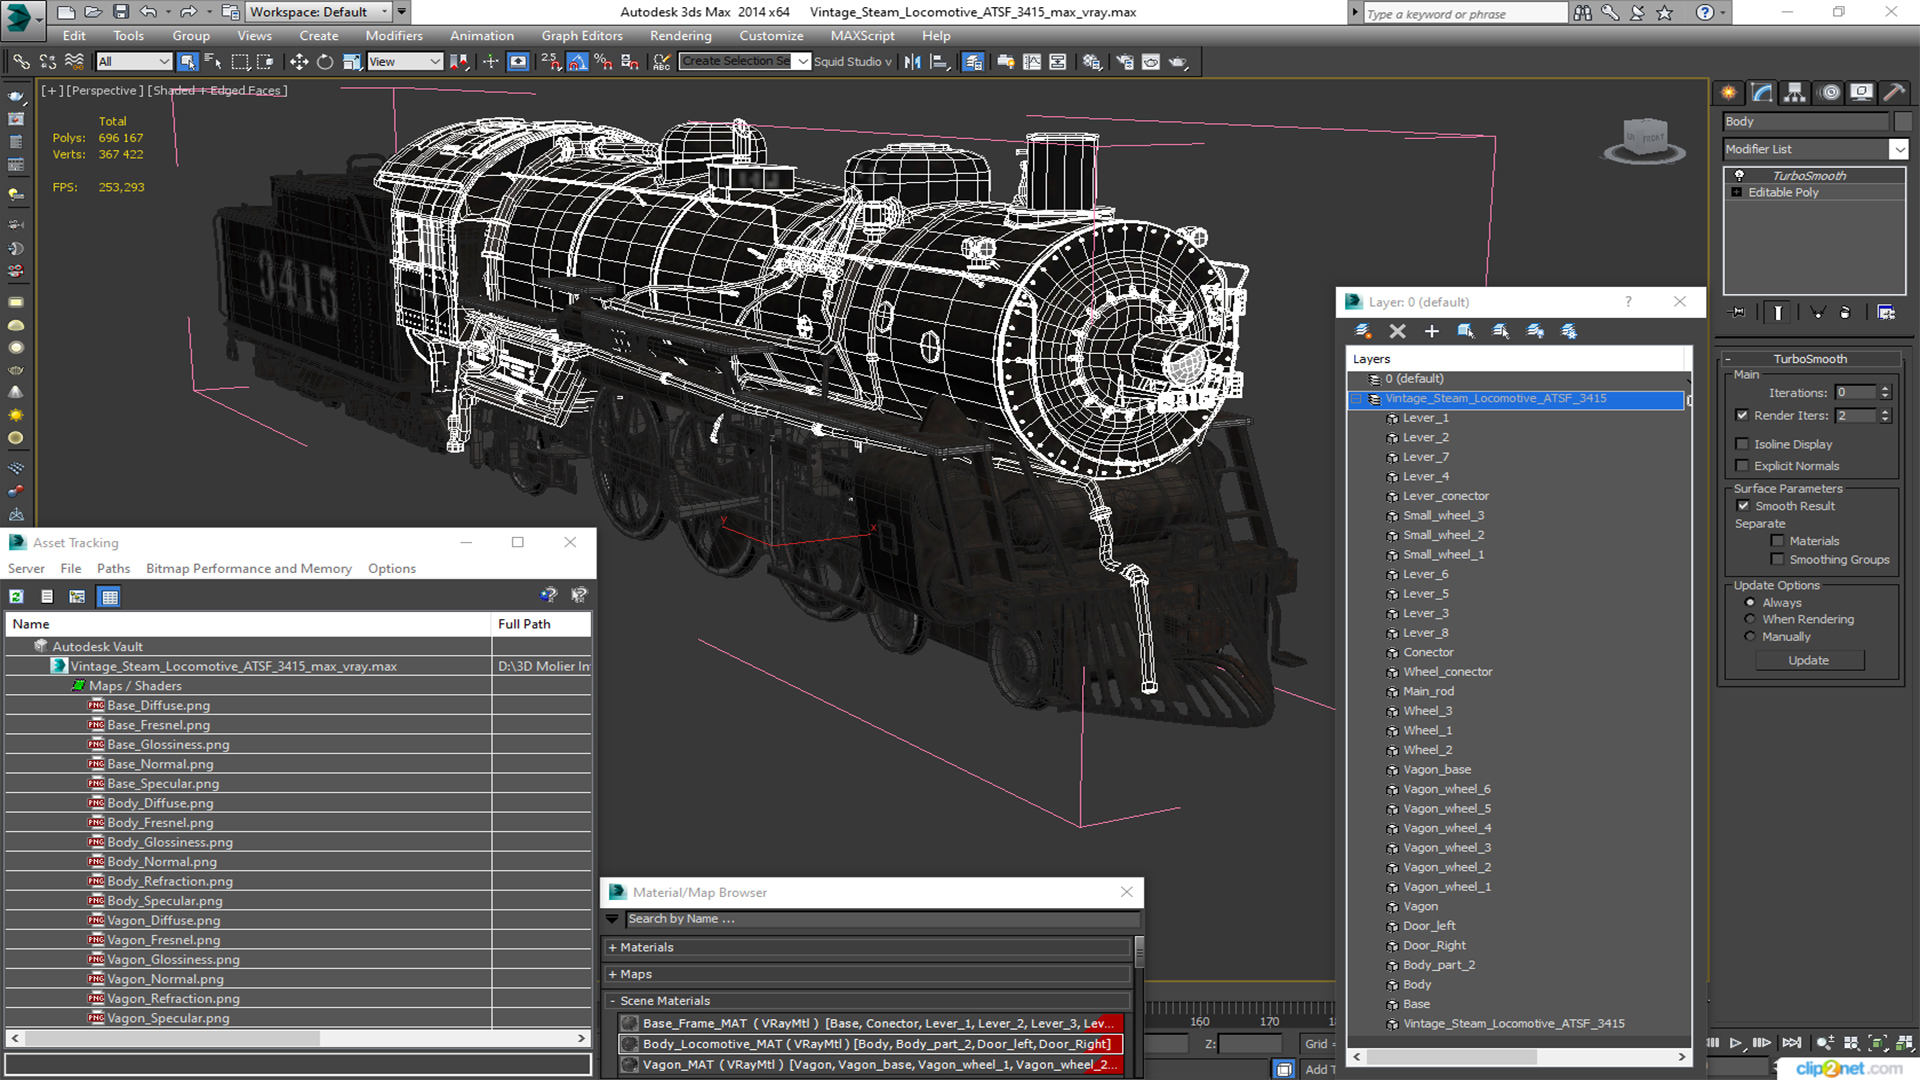Click the object color swatch beside the Body name
1920x1080 pixels.
pyautogui.click(x=1902, y=122)
